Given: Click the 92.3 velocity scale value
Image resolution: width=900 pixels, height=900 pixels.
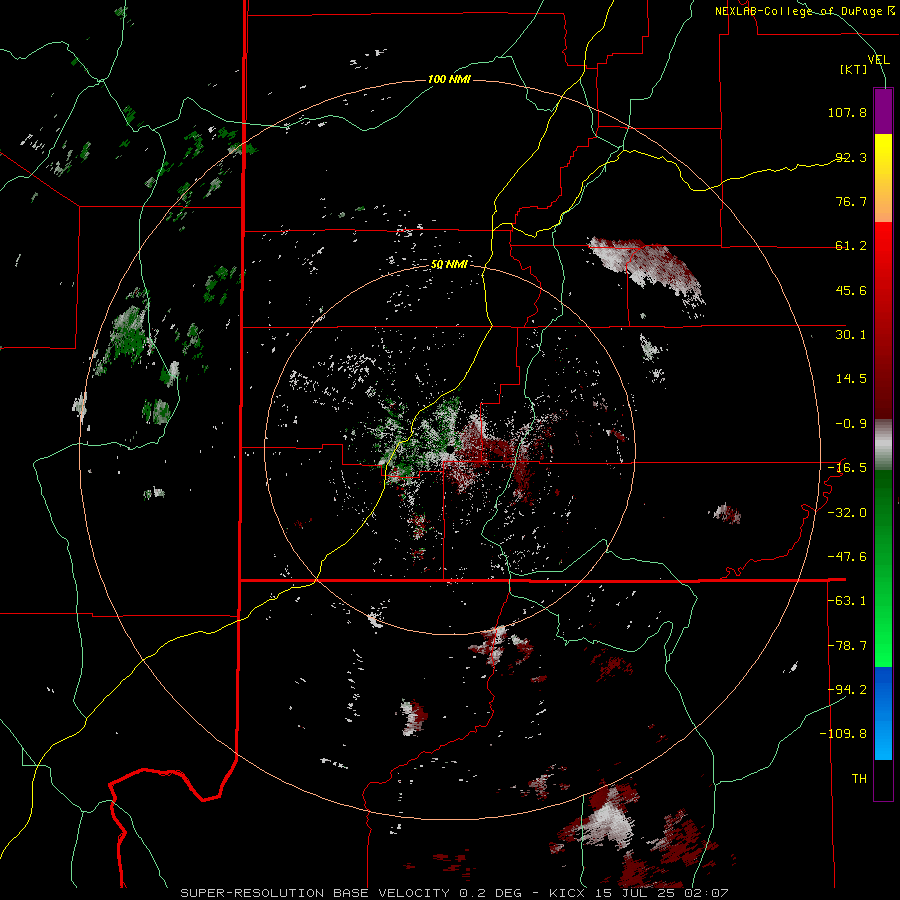Looking at the screenshot, I should coord(851,157).
